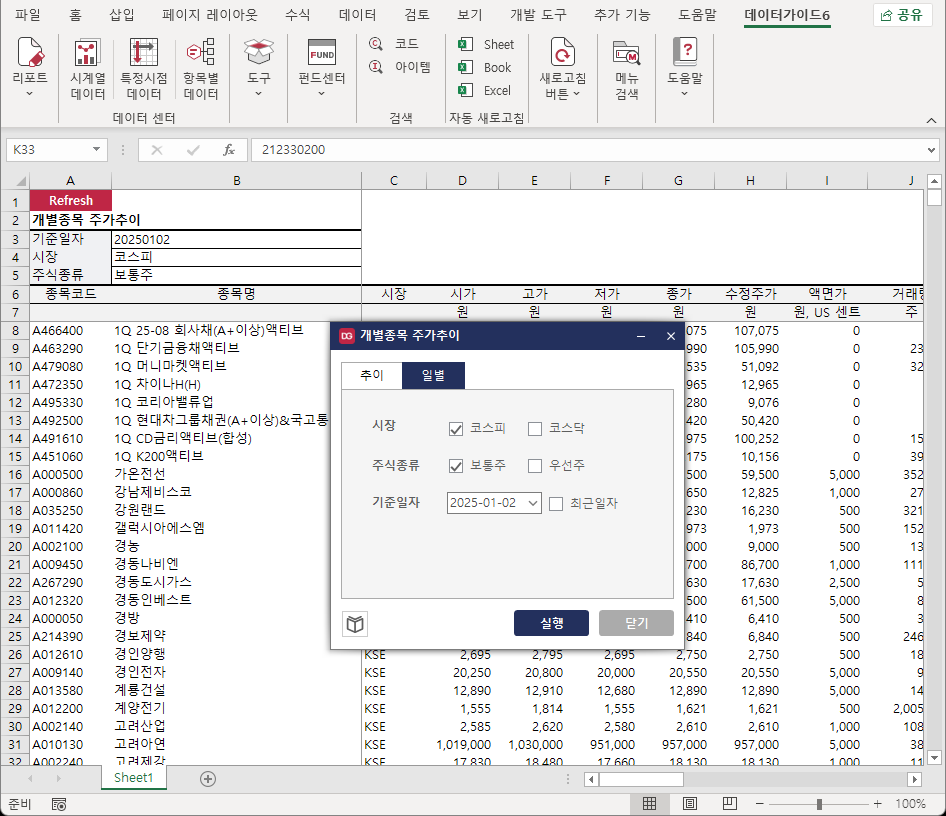Expand the 새로고침 버튼 dropdown
This screenshot has height=816, width=946.
click(x=562, y=94)
